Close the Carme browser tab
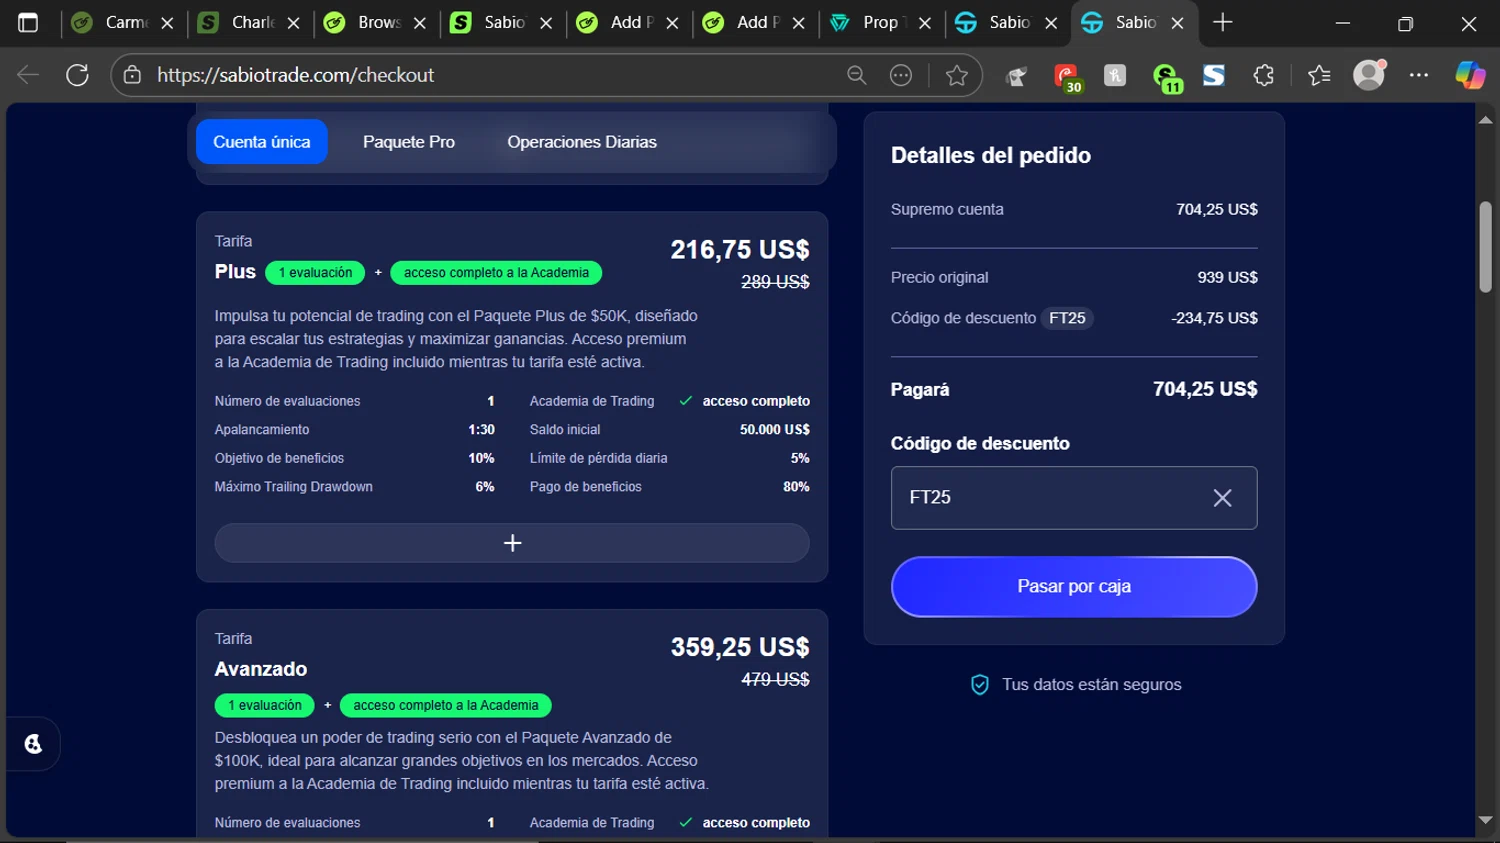 click(167, 23)
